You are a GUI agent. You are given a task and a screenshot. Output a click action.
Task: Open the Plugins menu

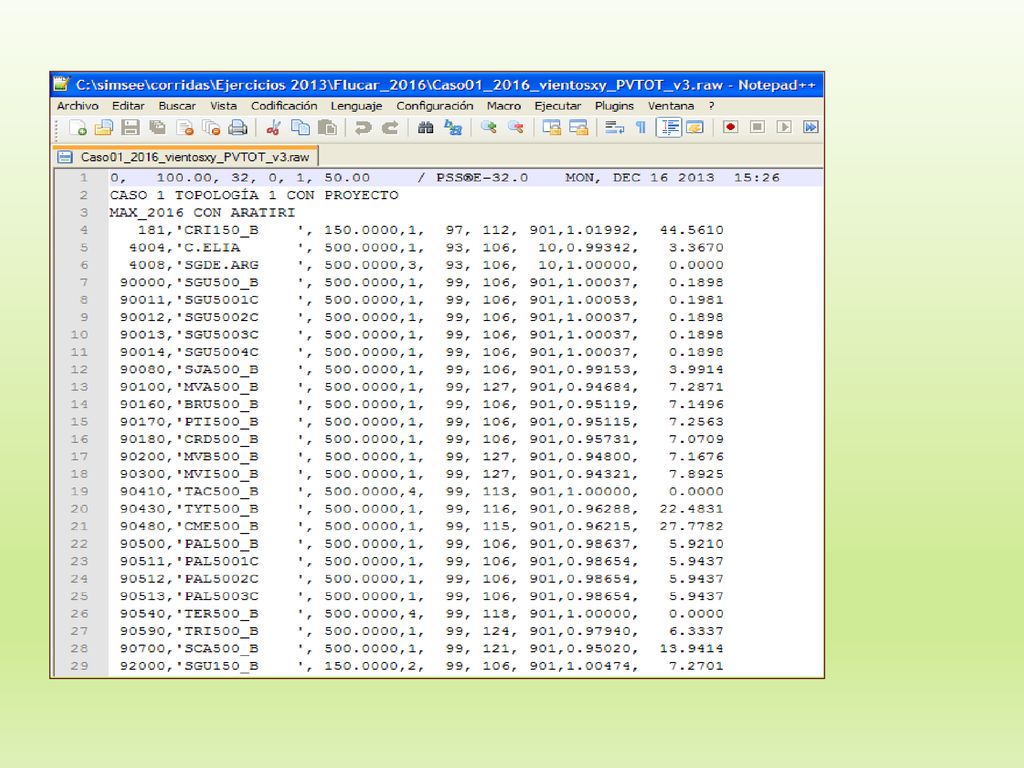click(615, 106)
